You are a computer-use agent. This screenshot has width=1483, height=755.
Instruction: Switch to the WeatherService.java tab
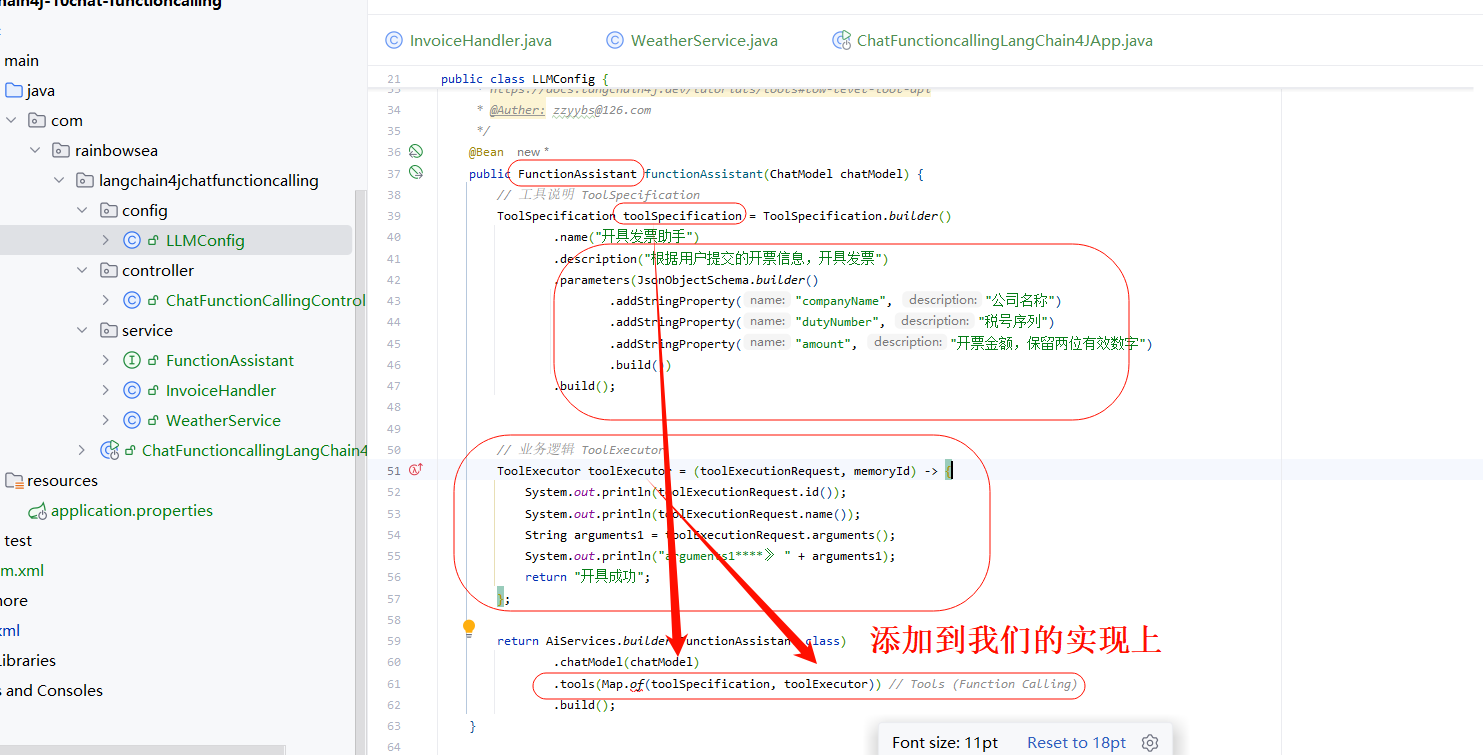tap(692, 41)
